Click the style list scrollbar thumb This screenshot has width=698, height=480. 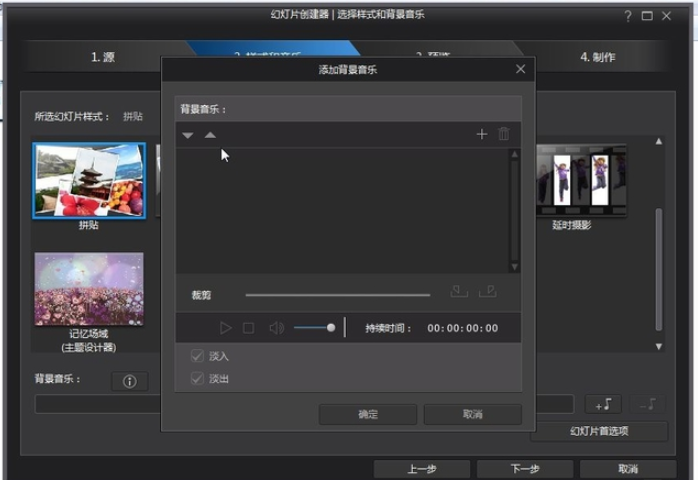click(x=659, y=269)
